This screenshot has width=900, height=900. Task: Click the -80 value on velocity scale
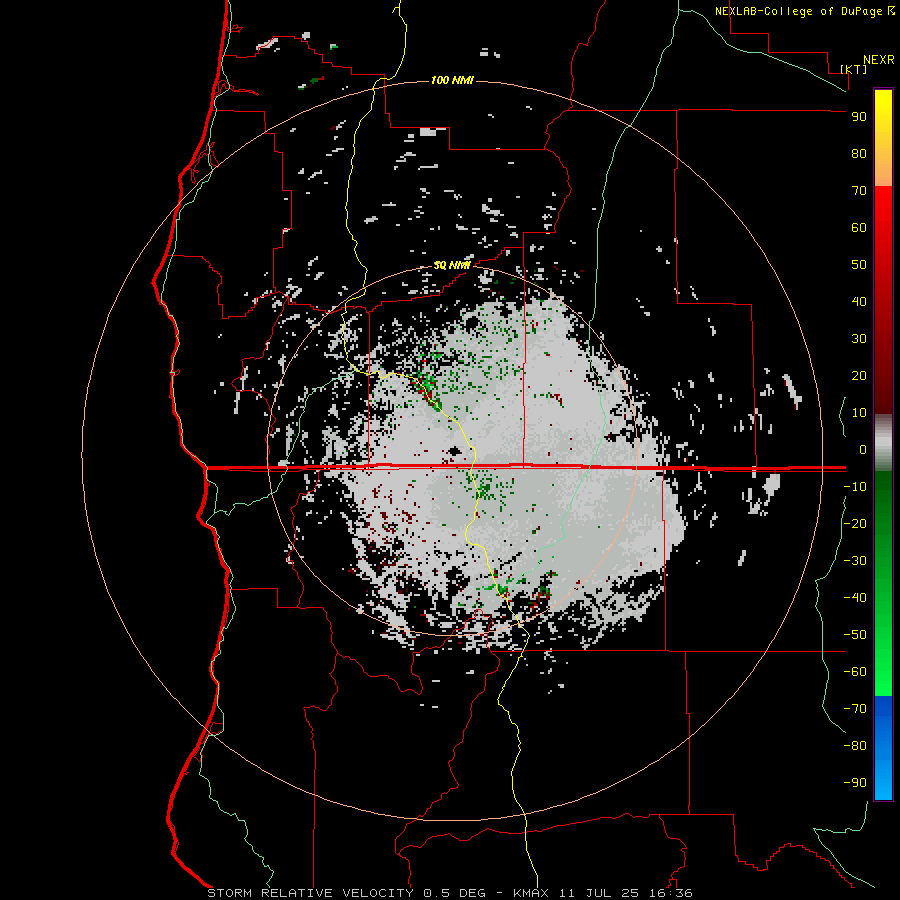click(855, 746)
